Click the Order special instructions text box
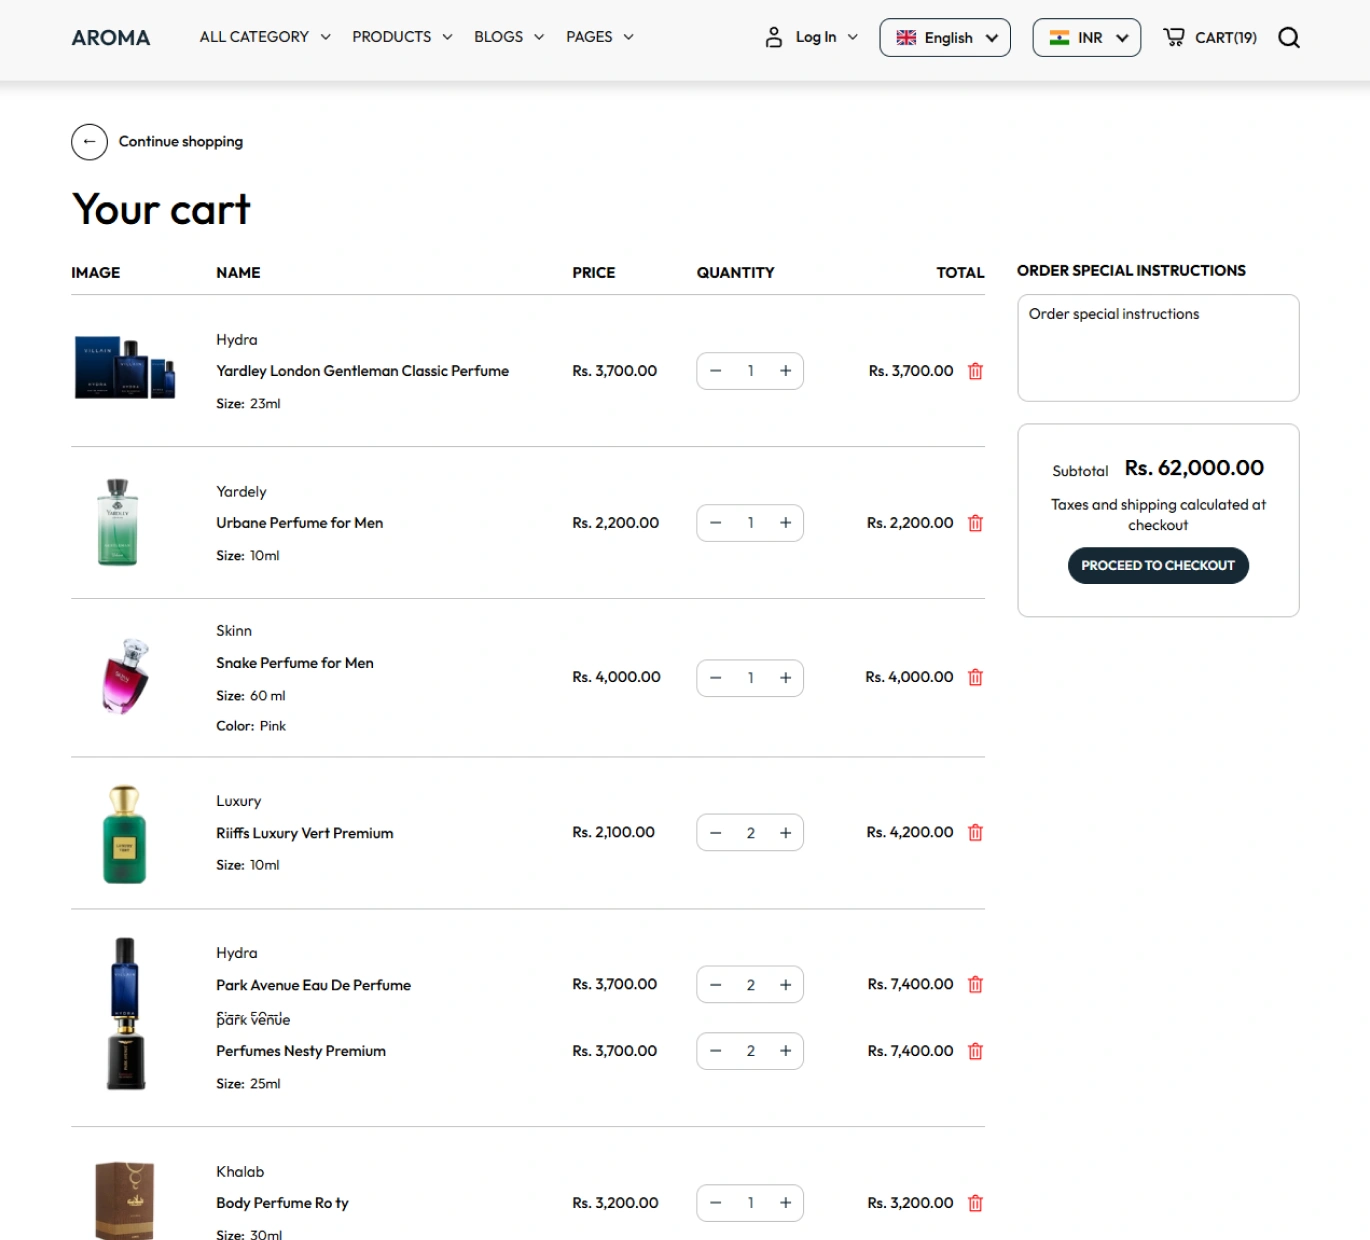Screen dimensions: 1370x1240 click(x=1158, y=348)
